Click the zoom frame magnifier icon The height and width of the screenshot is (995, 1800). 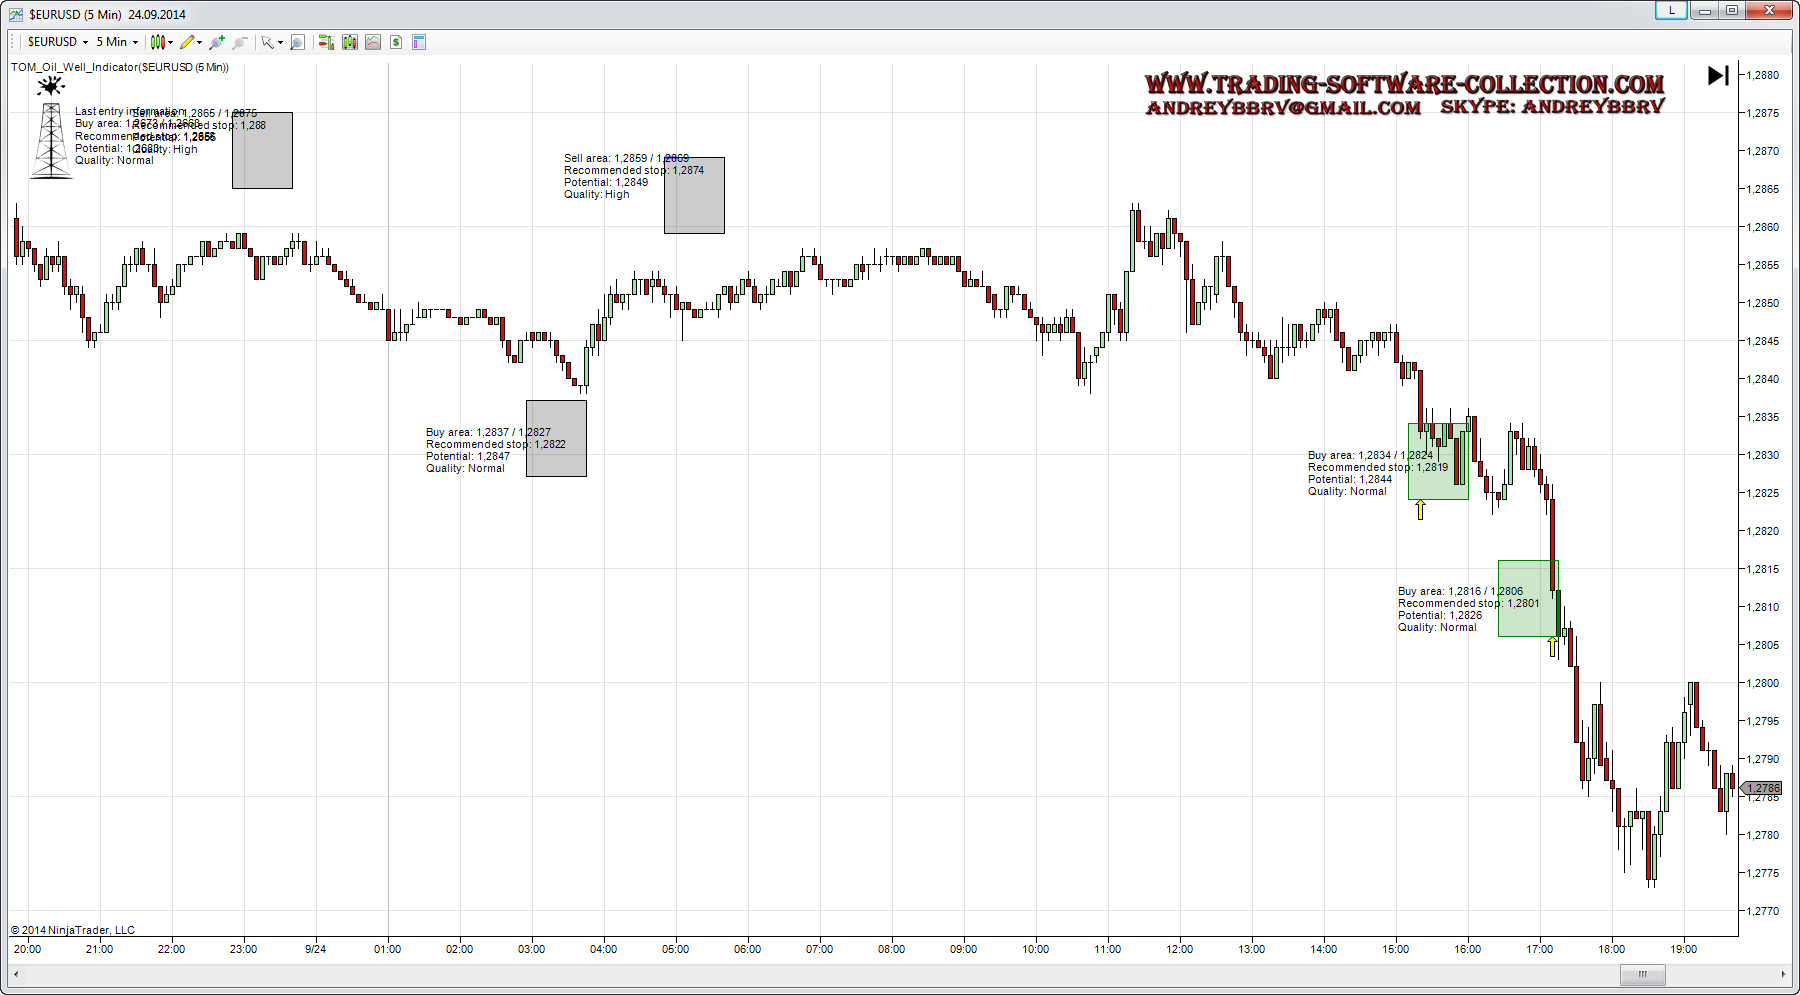297,42
